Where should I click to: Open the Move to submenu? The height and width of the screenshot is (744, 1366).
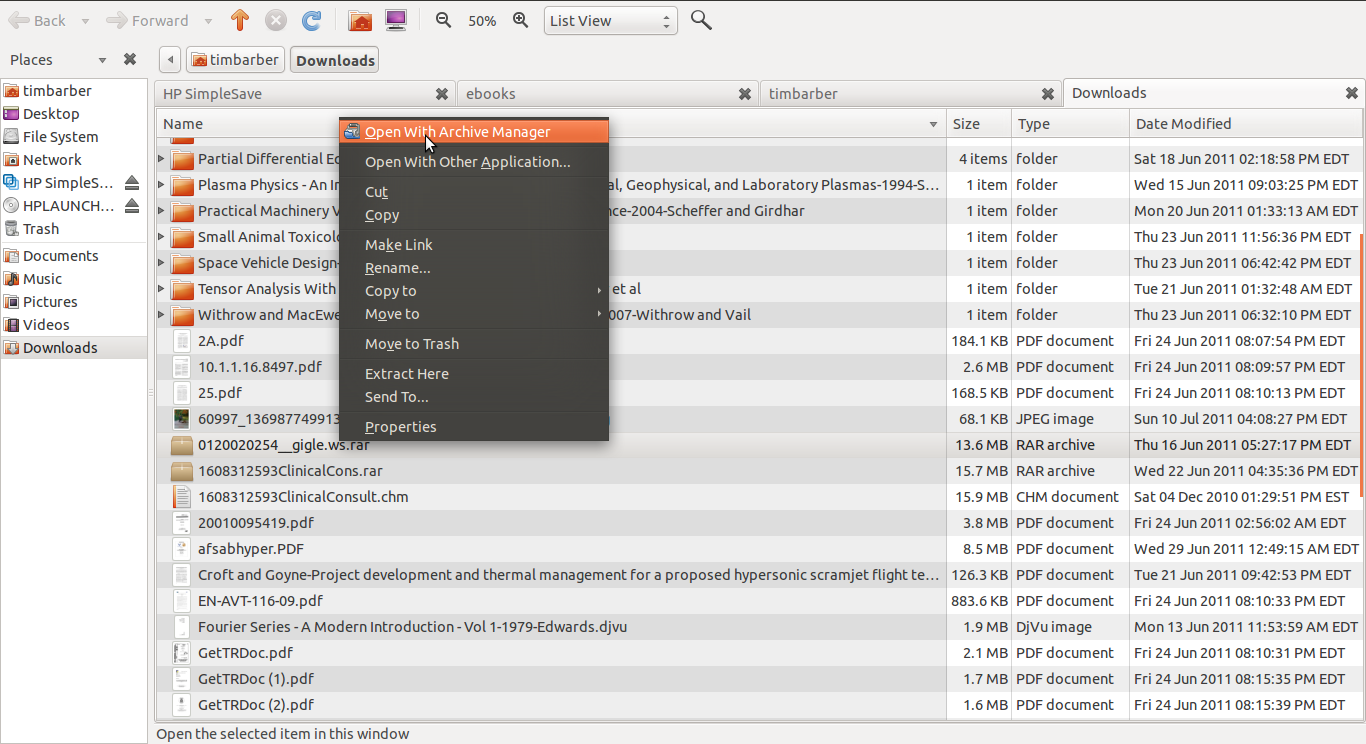coord(474,314)
